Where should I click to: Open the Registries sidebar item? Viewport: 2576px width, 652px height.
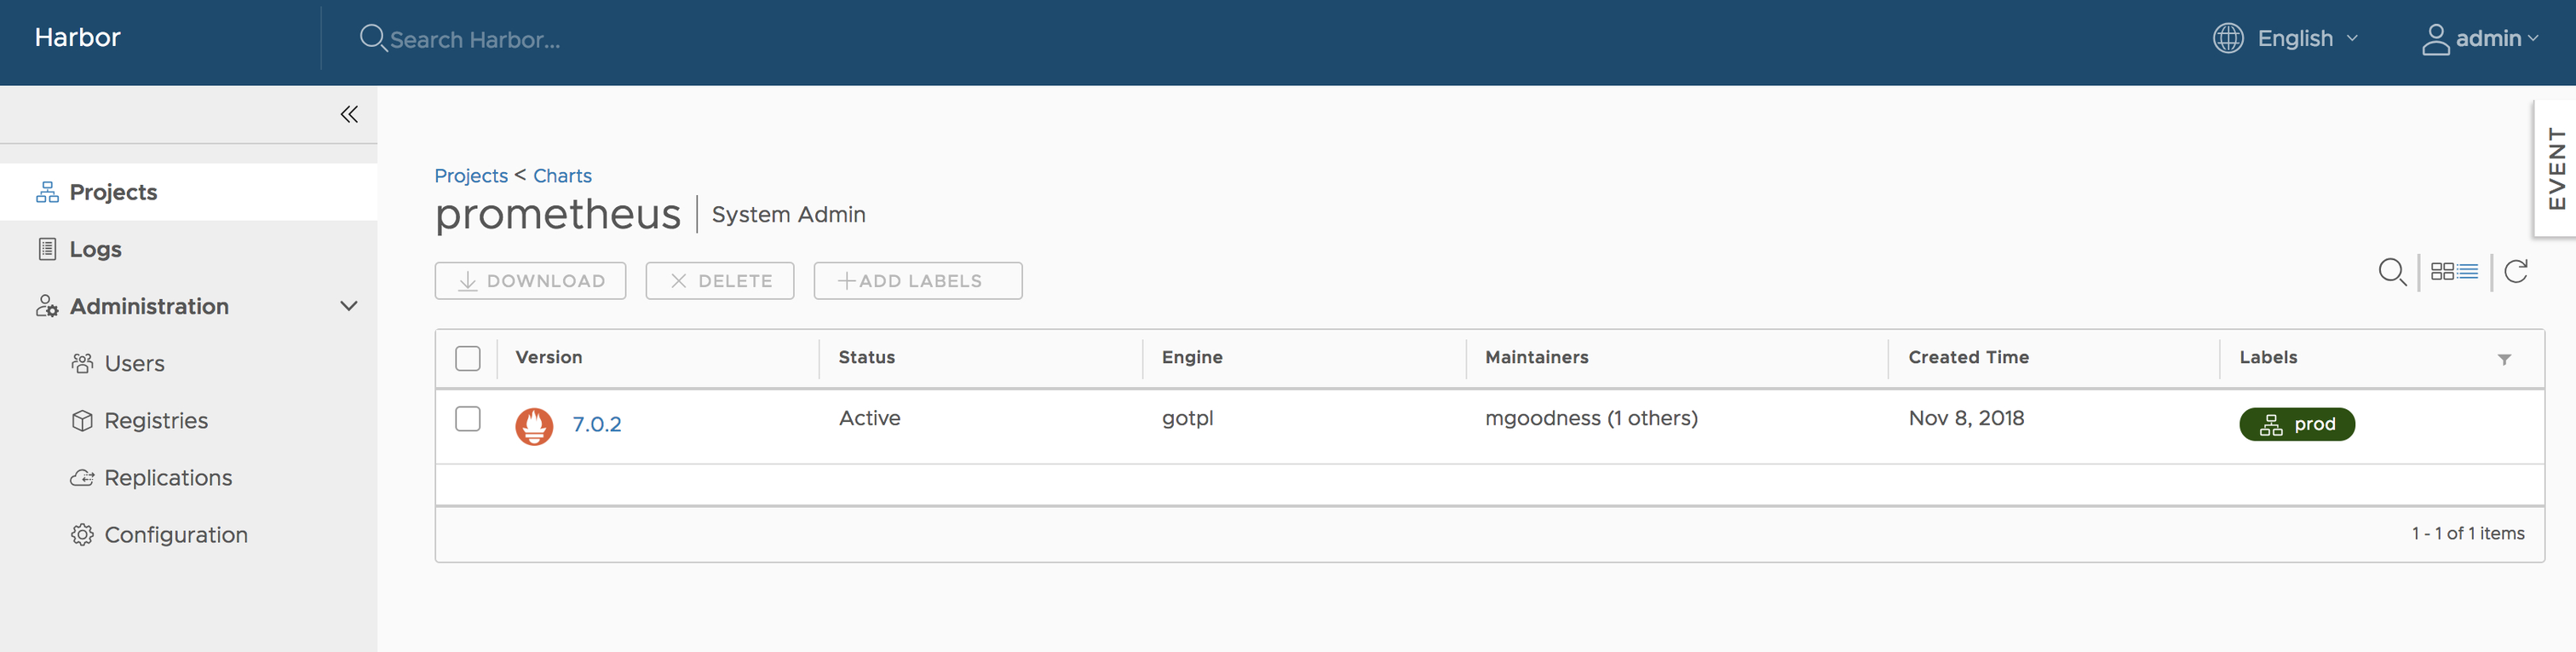156,421
